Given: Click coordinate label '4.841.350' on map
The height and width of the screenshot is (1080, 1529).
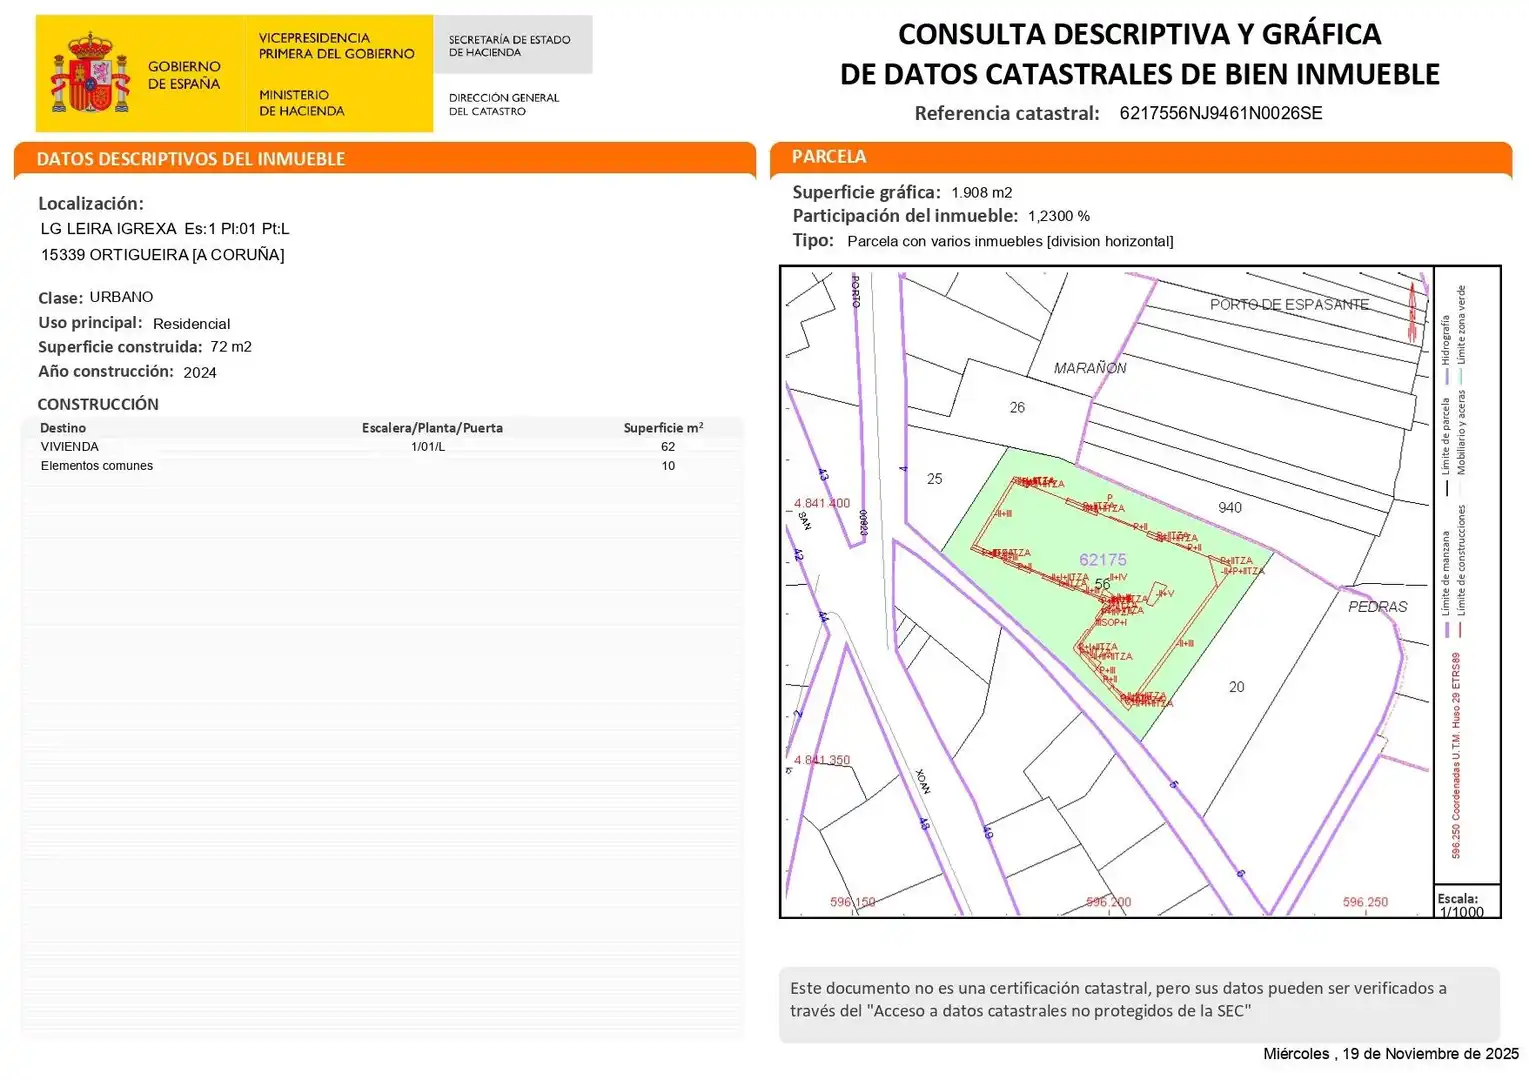Looking at the screenshot, I should 822,761.
